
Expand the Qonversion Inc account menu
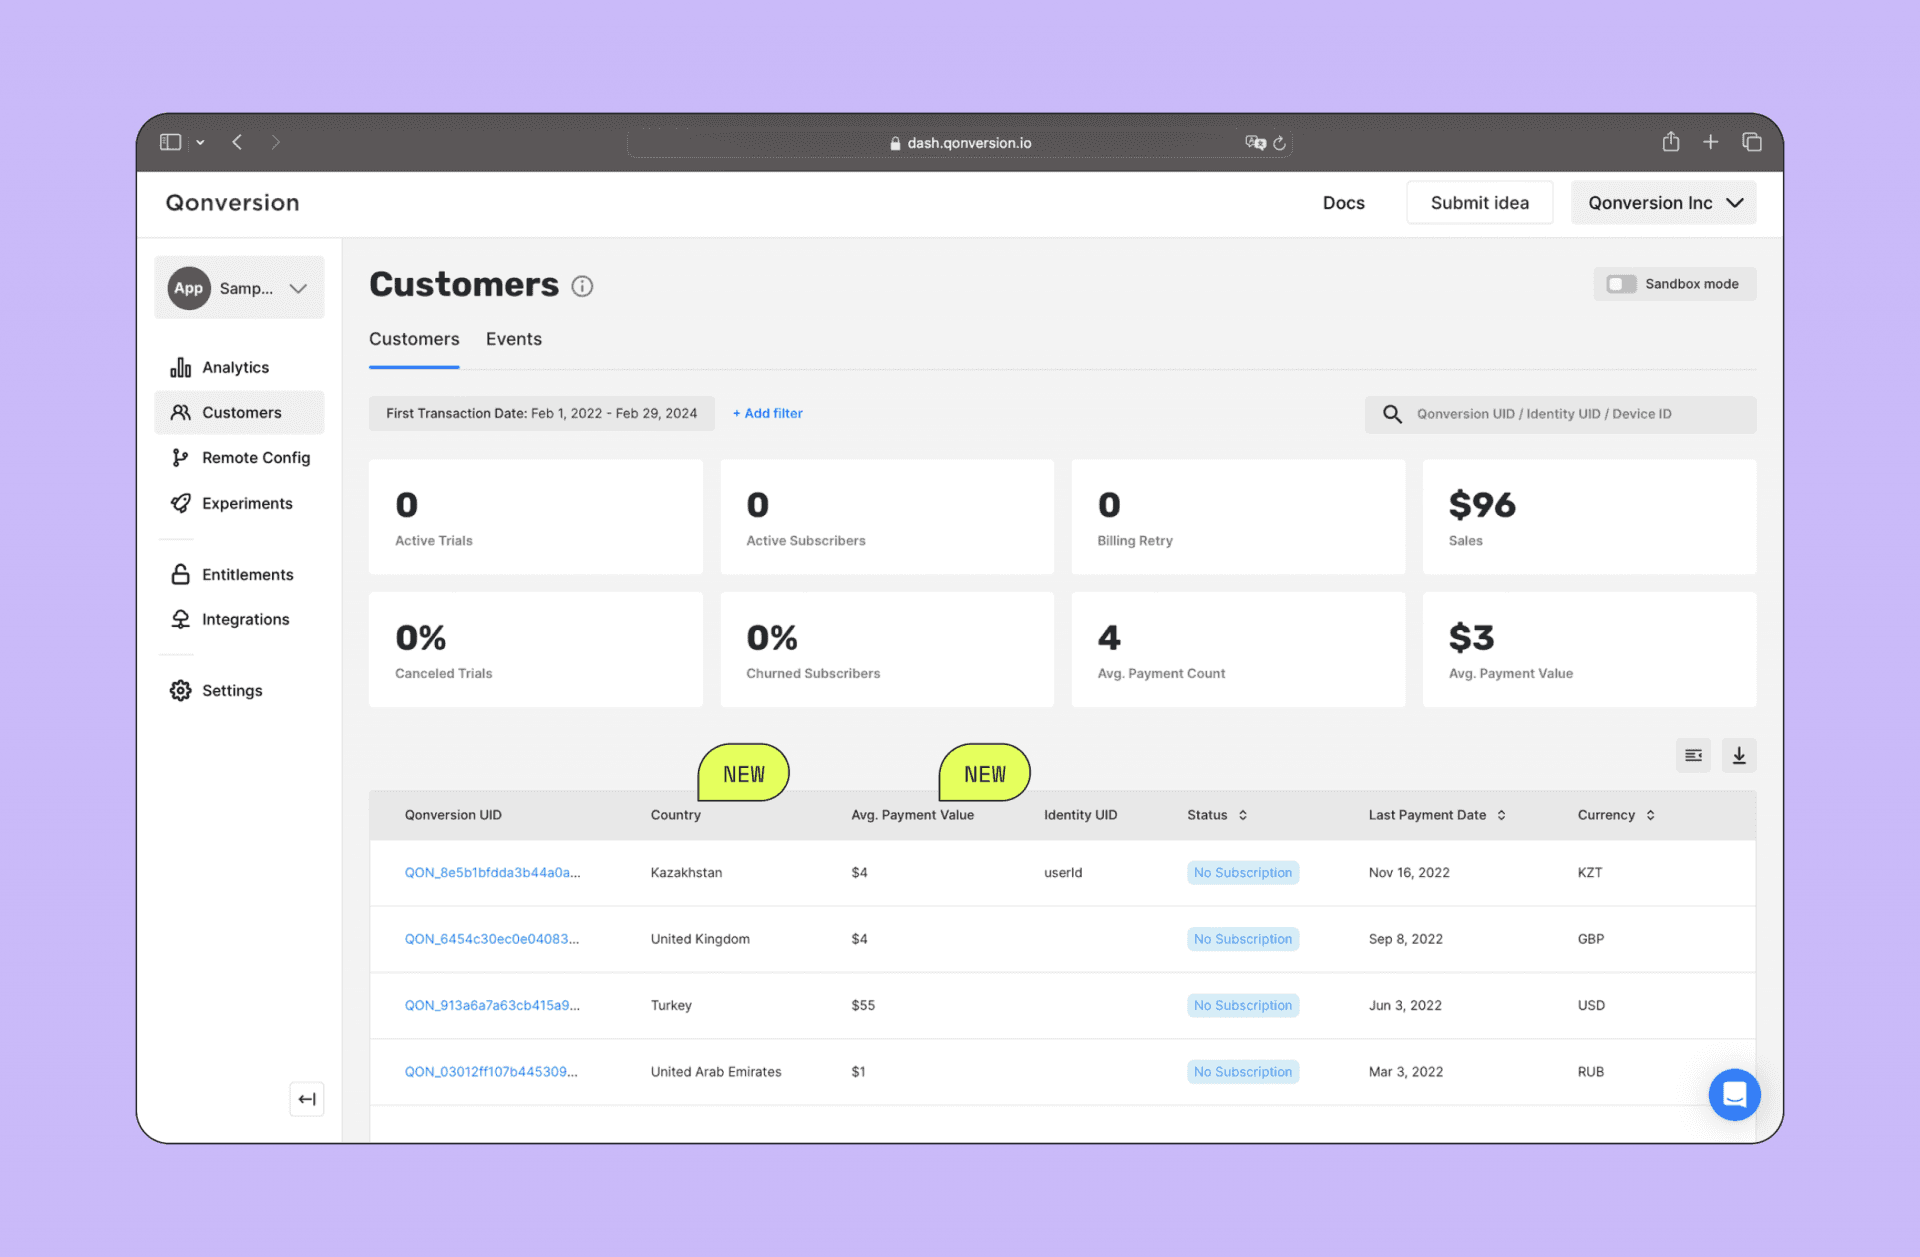coord(1663,202)
